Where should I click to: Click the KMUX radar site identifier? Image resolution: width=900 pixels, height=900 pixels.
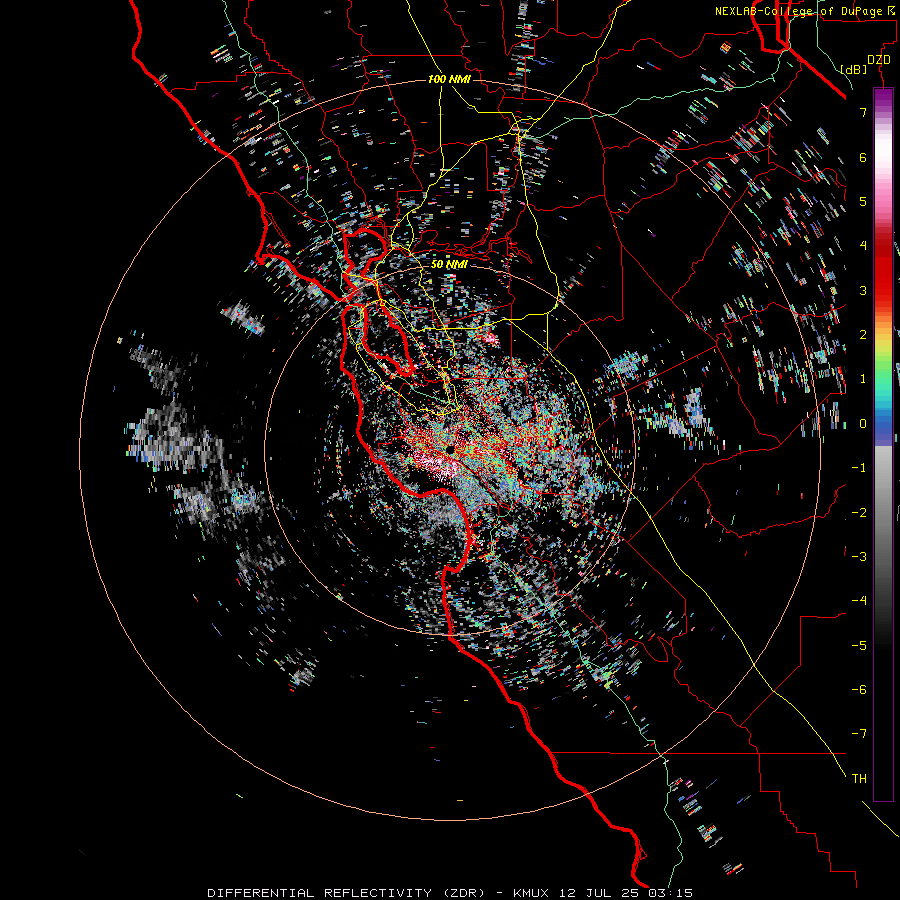point(531,893)
